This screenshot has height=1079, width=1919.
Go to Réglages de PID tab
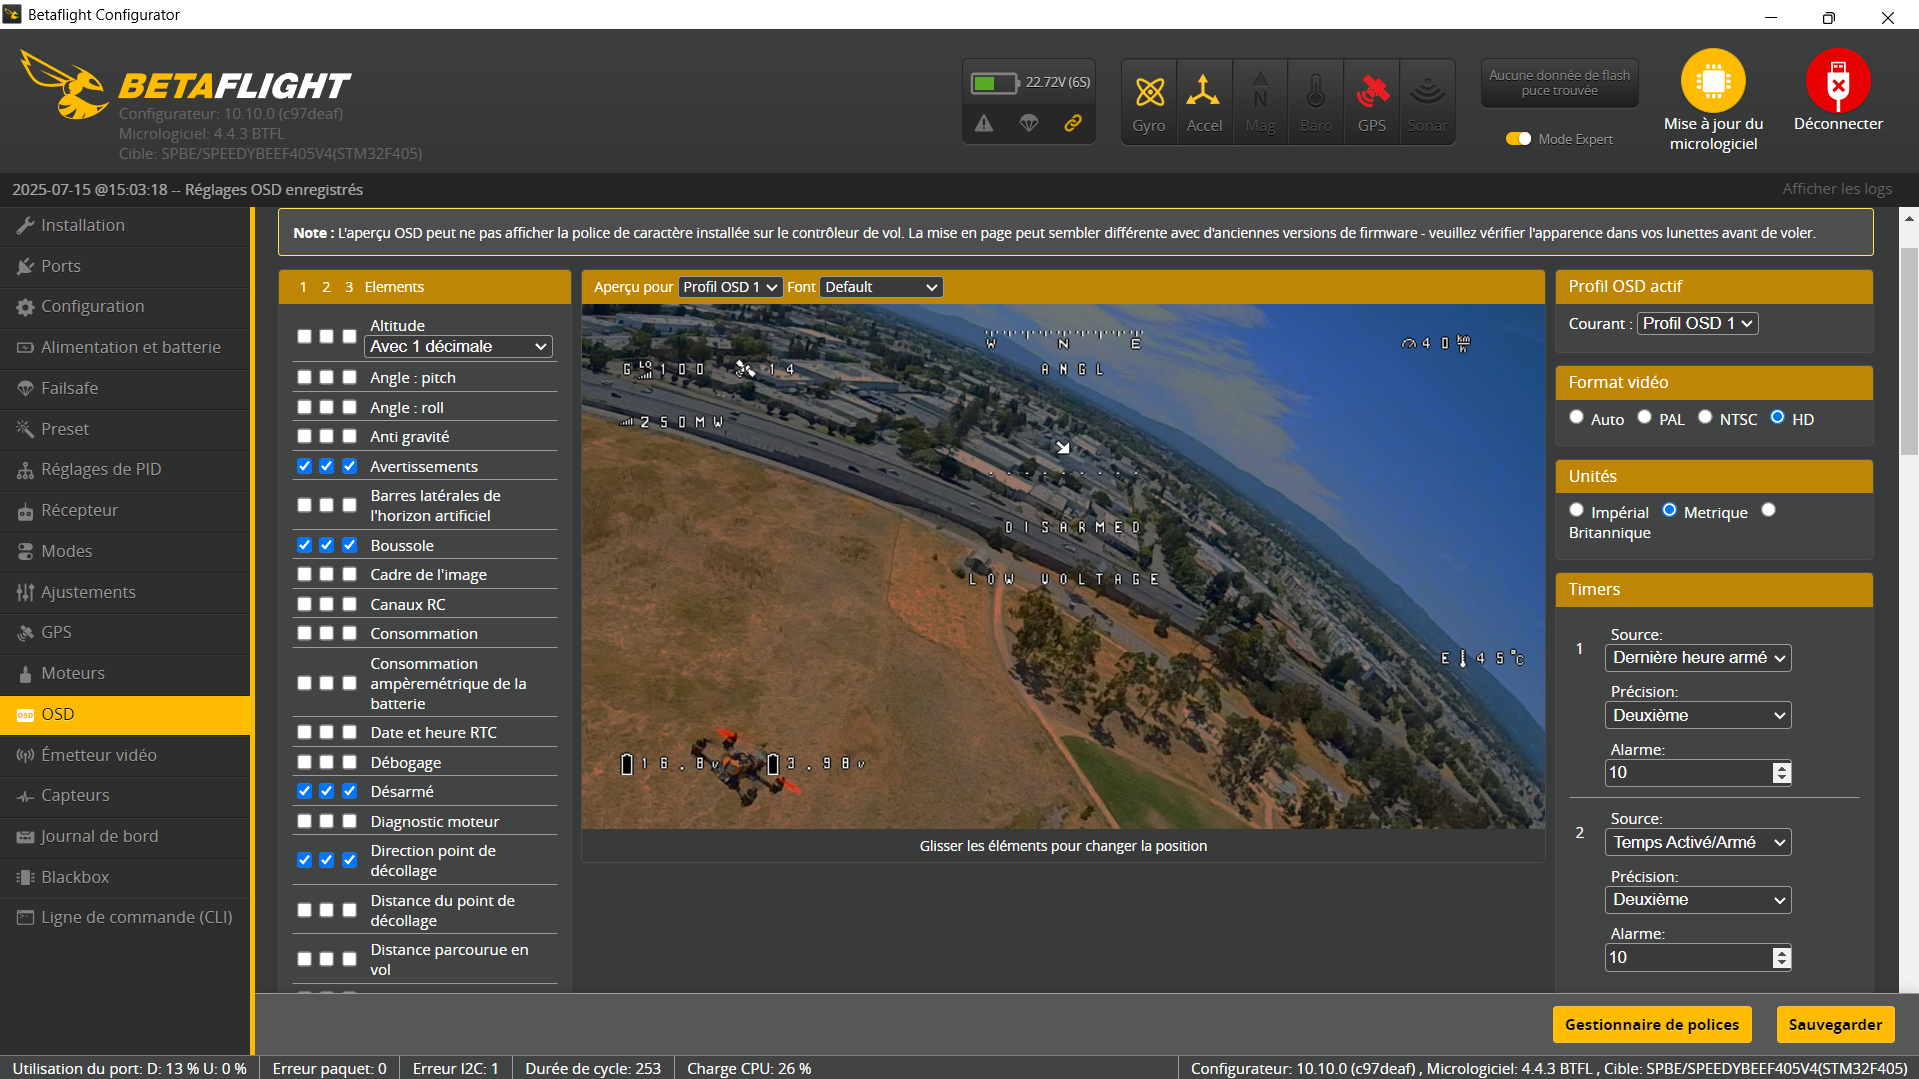[100, 469]
